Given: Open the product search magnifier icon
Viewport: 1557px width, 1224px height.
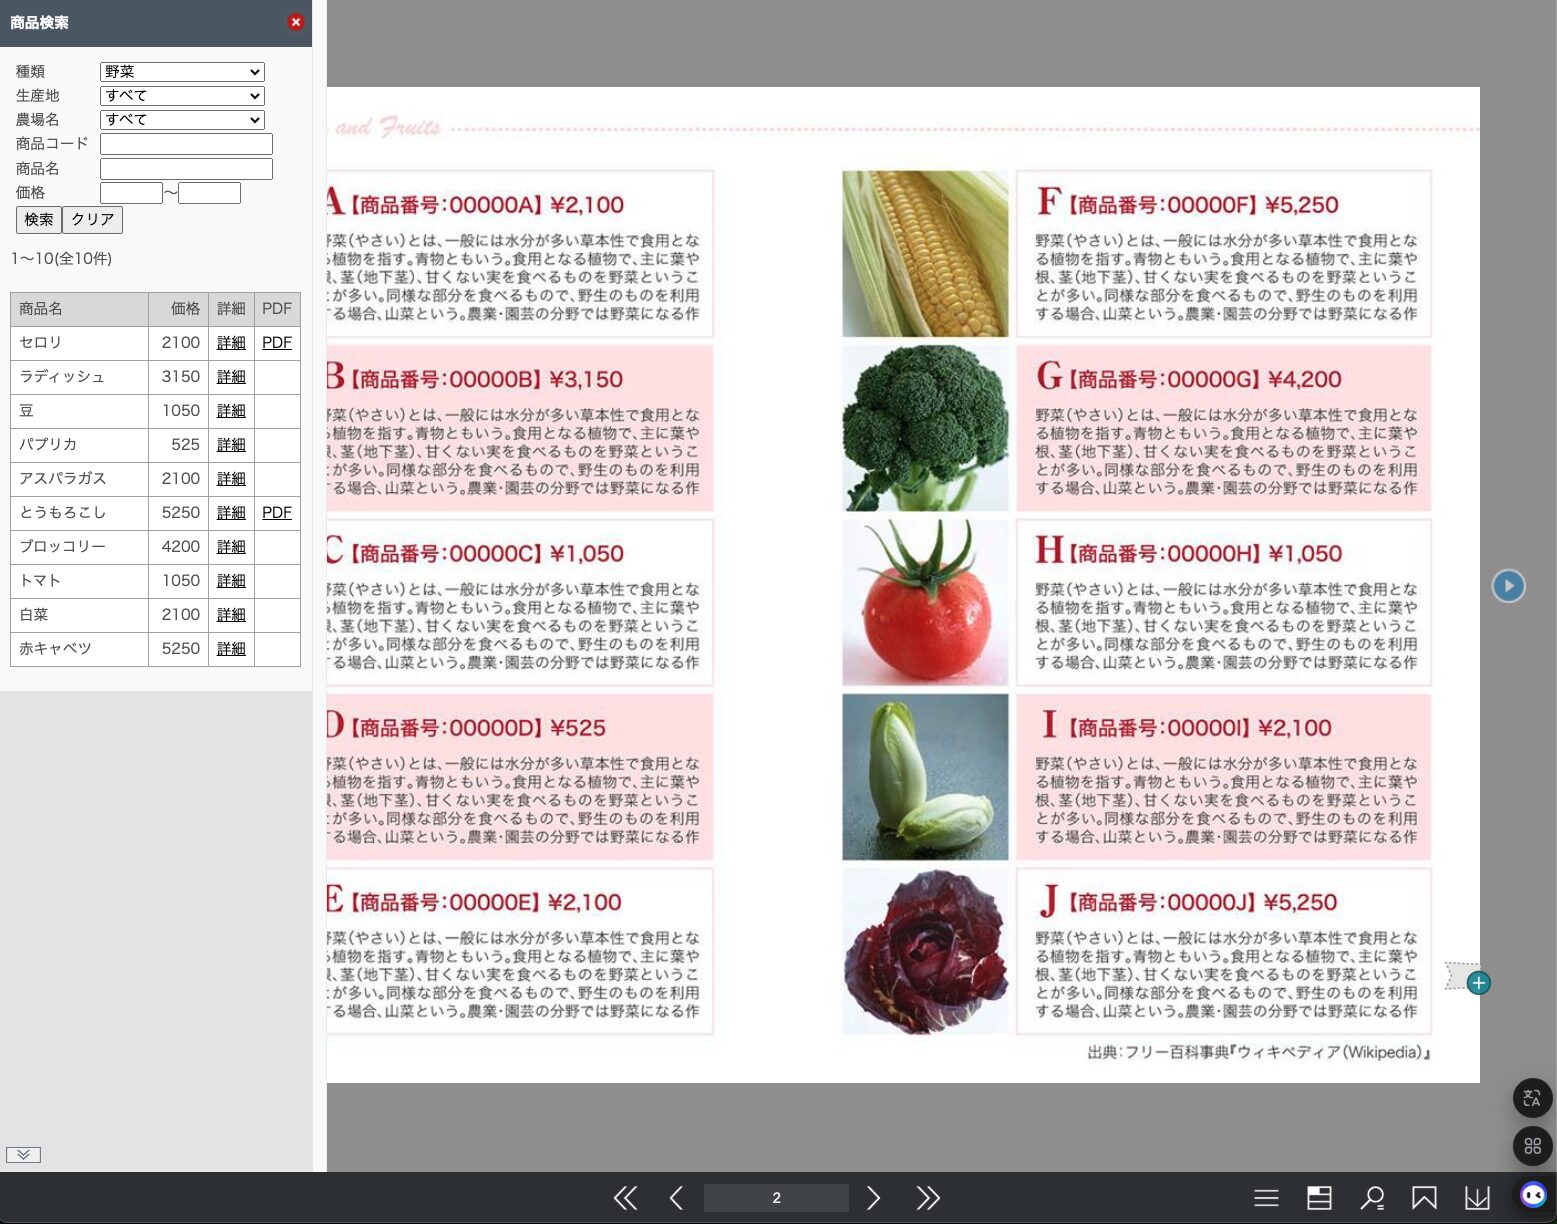Looking at the screenshot, I should (x=1372, y=1198).
